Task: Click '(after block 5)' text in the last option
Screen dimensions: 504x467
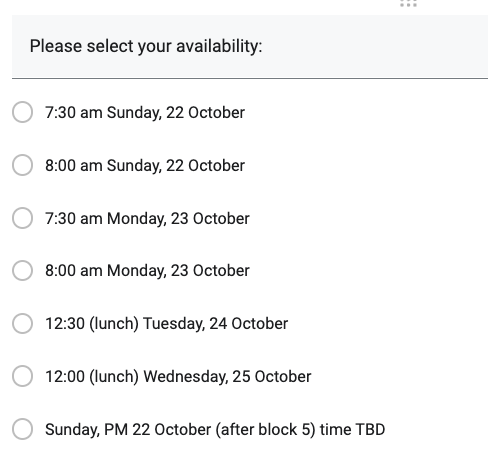Action: click(x=265, y=429)
